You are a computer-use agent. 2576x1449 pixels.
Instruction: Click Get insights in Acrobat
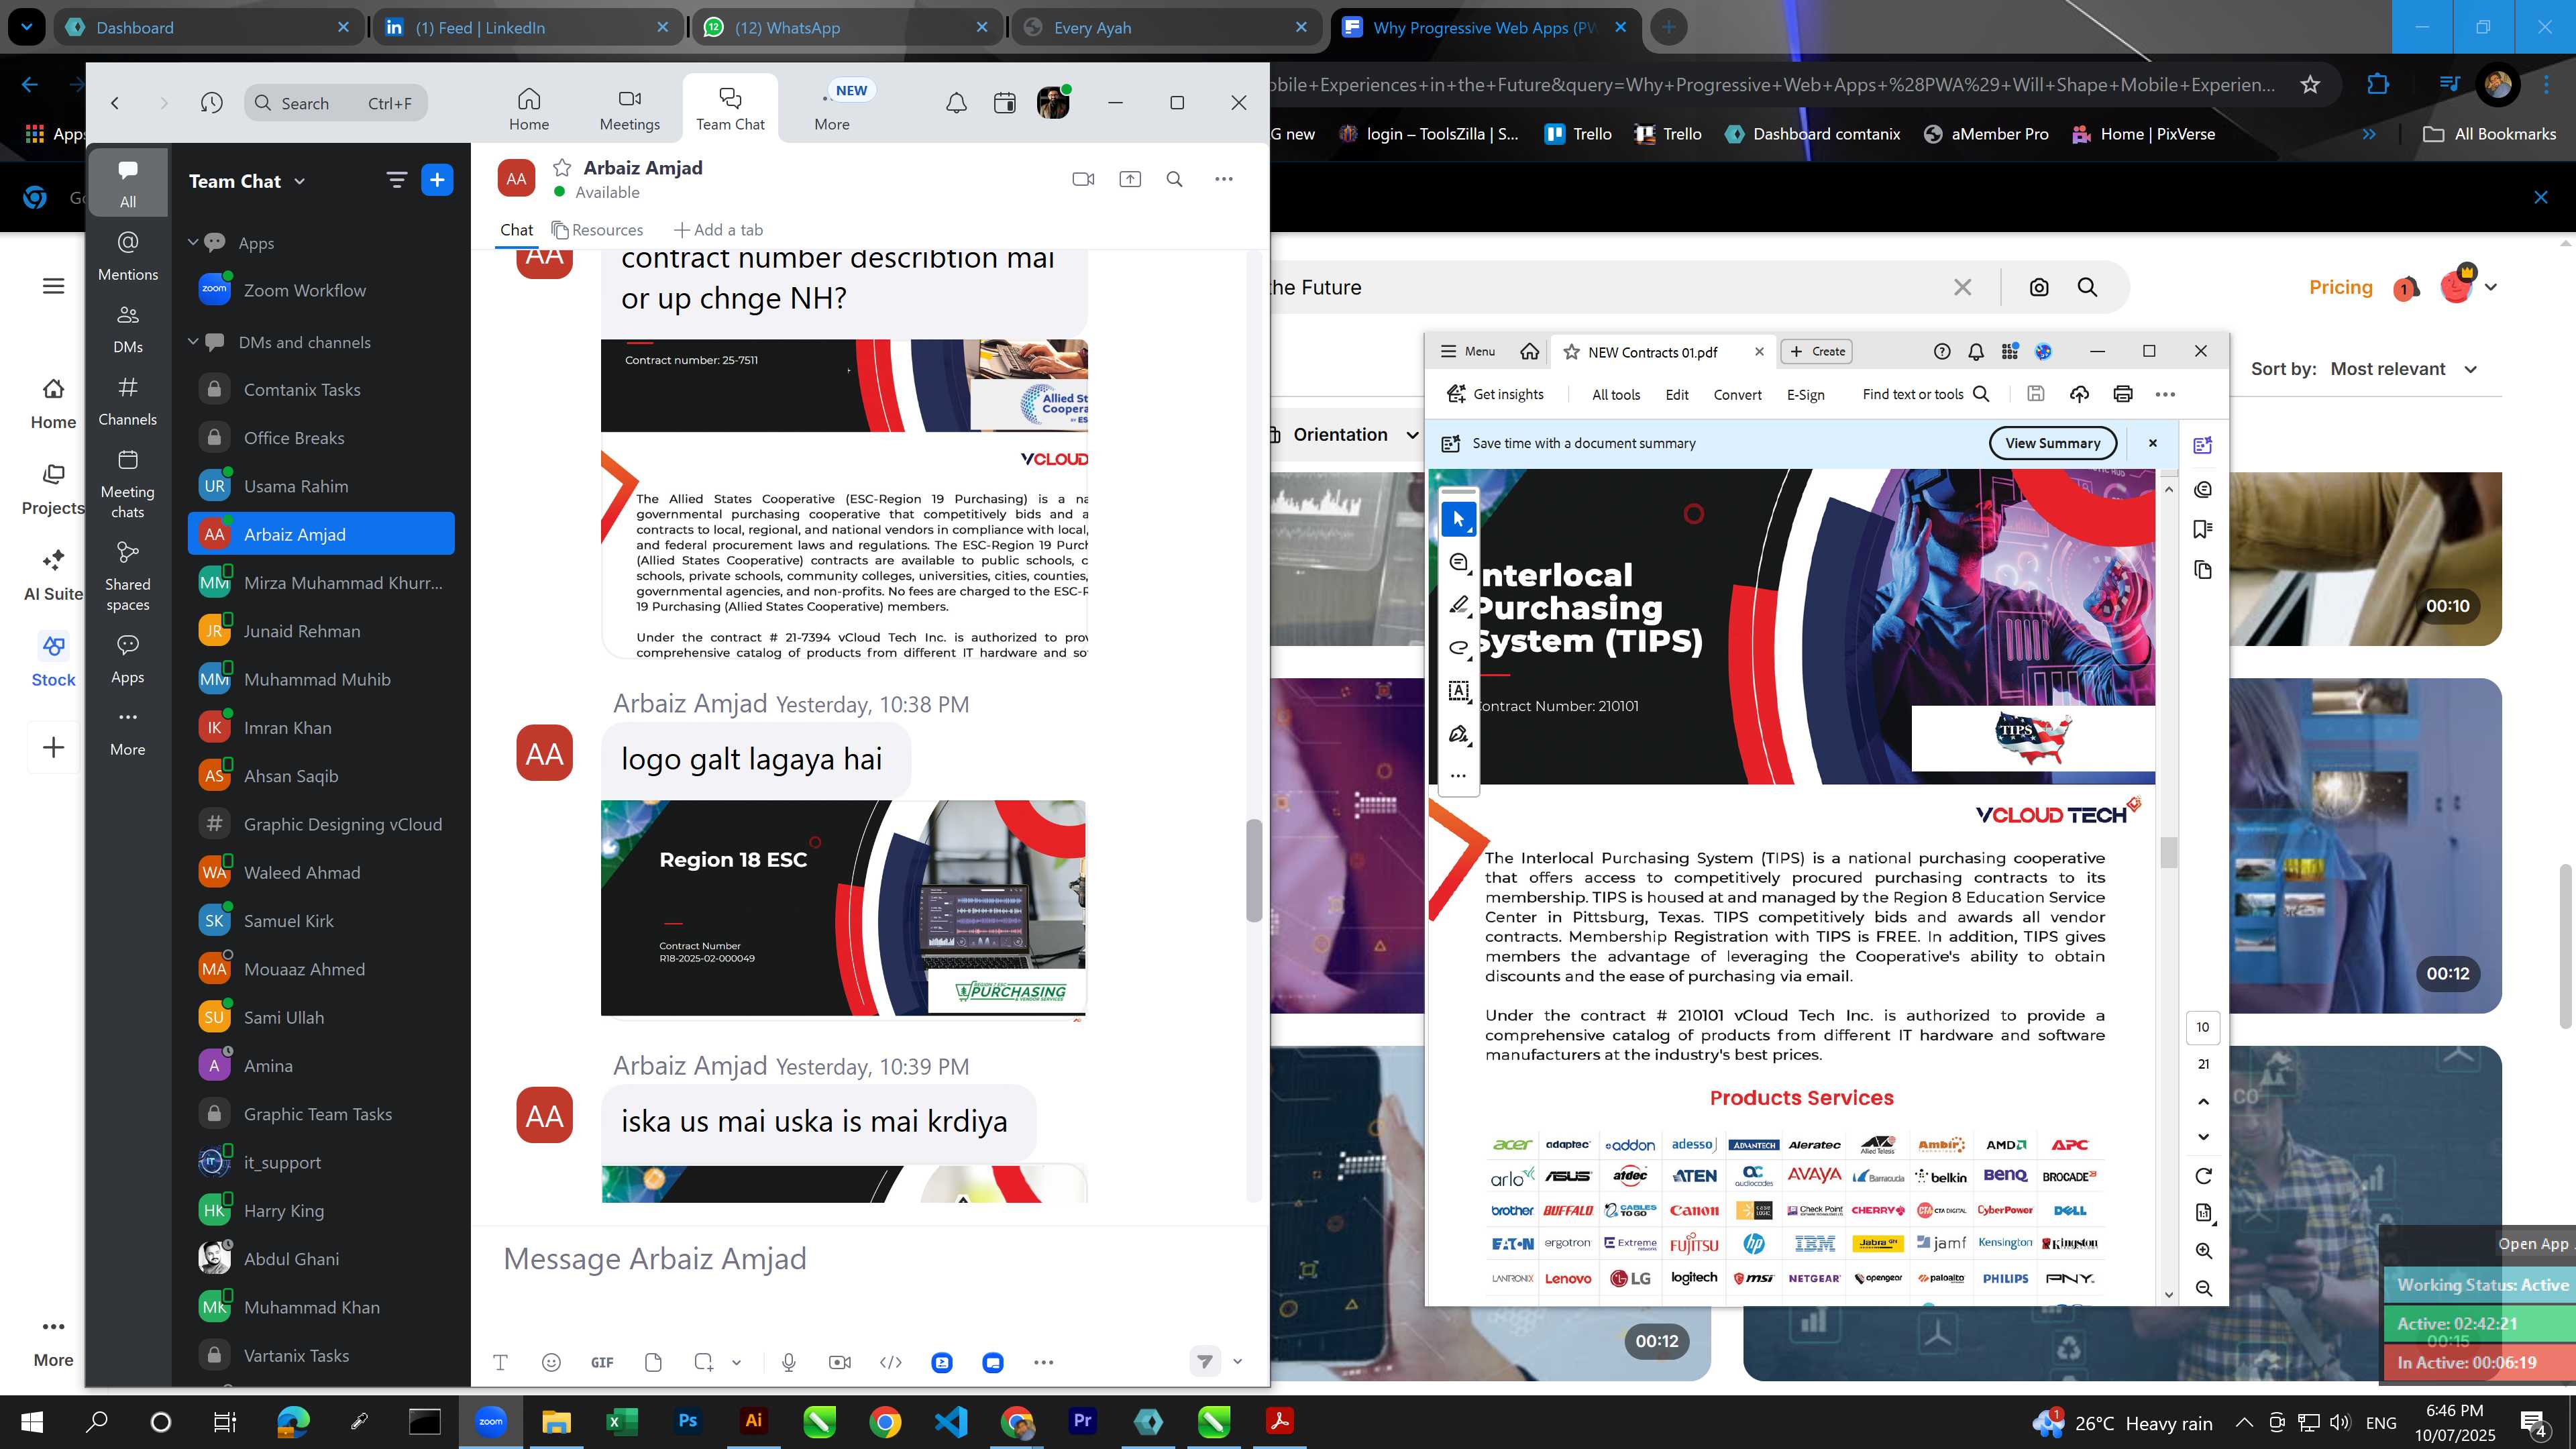1496,394
